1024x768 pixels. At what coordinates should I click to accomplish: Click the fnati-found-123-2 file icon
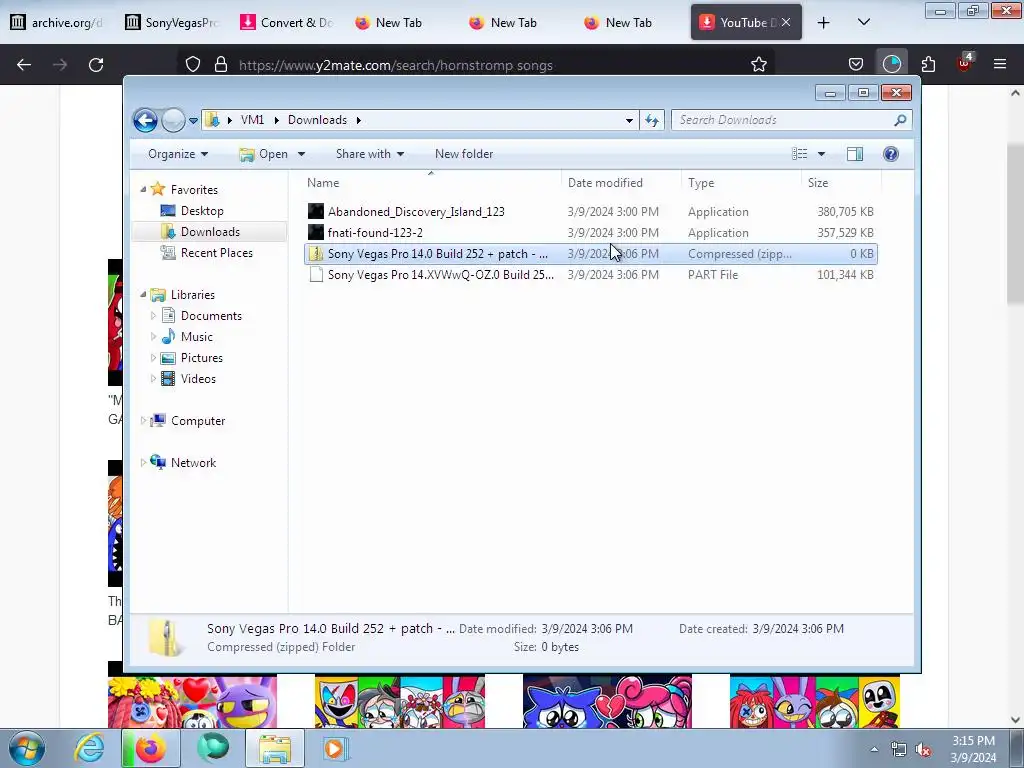tap(316, 232)
